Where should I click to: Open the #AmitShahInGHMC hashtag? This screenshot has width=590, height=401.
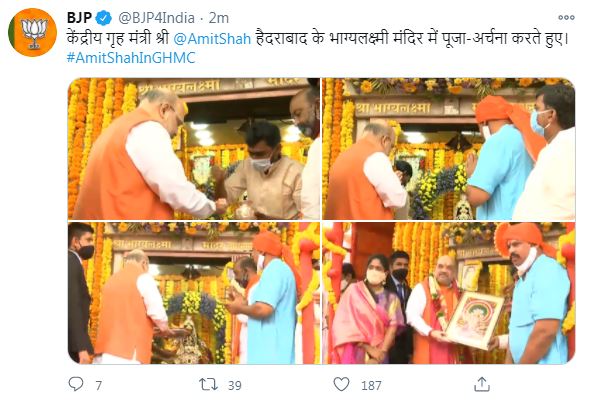click(131, 58)
